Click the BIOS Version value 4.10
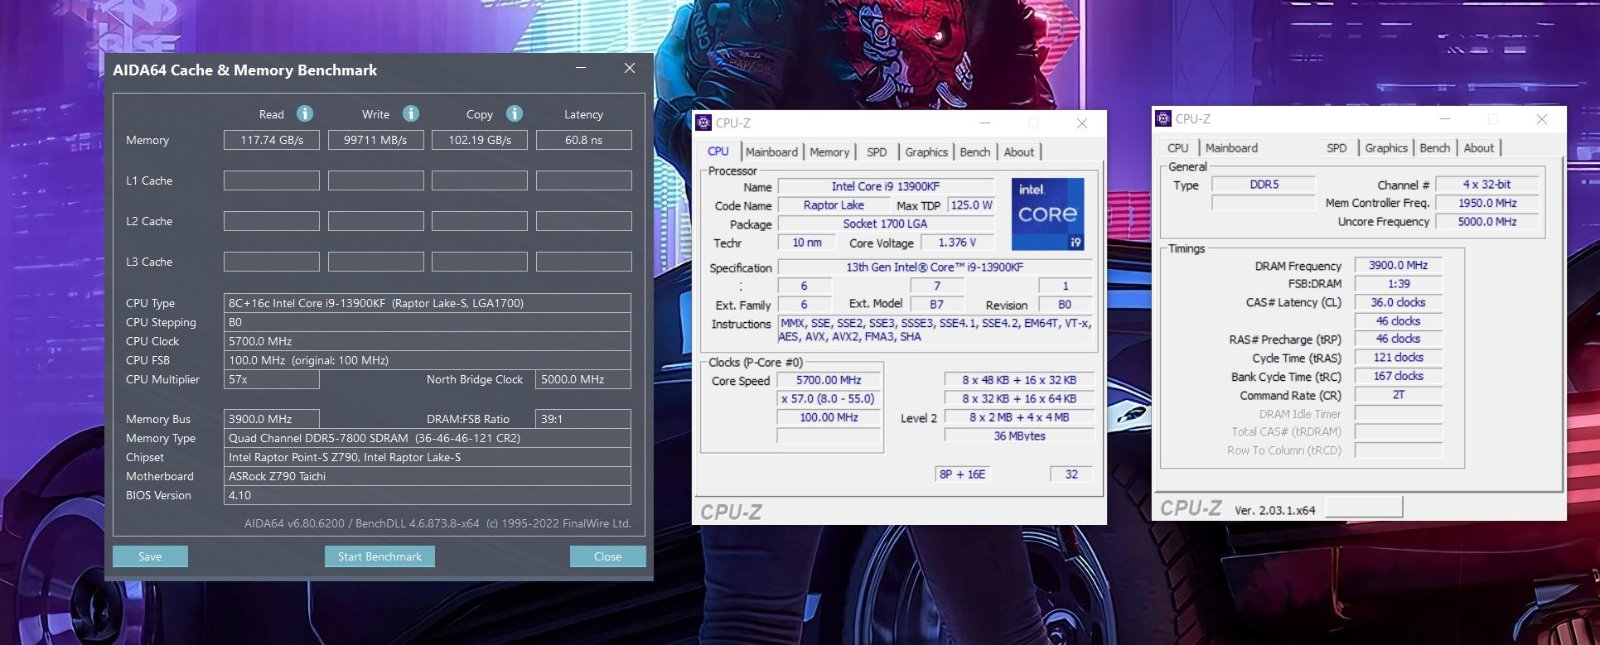1600x645 pixels. coord(427,495)
